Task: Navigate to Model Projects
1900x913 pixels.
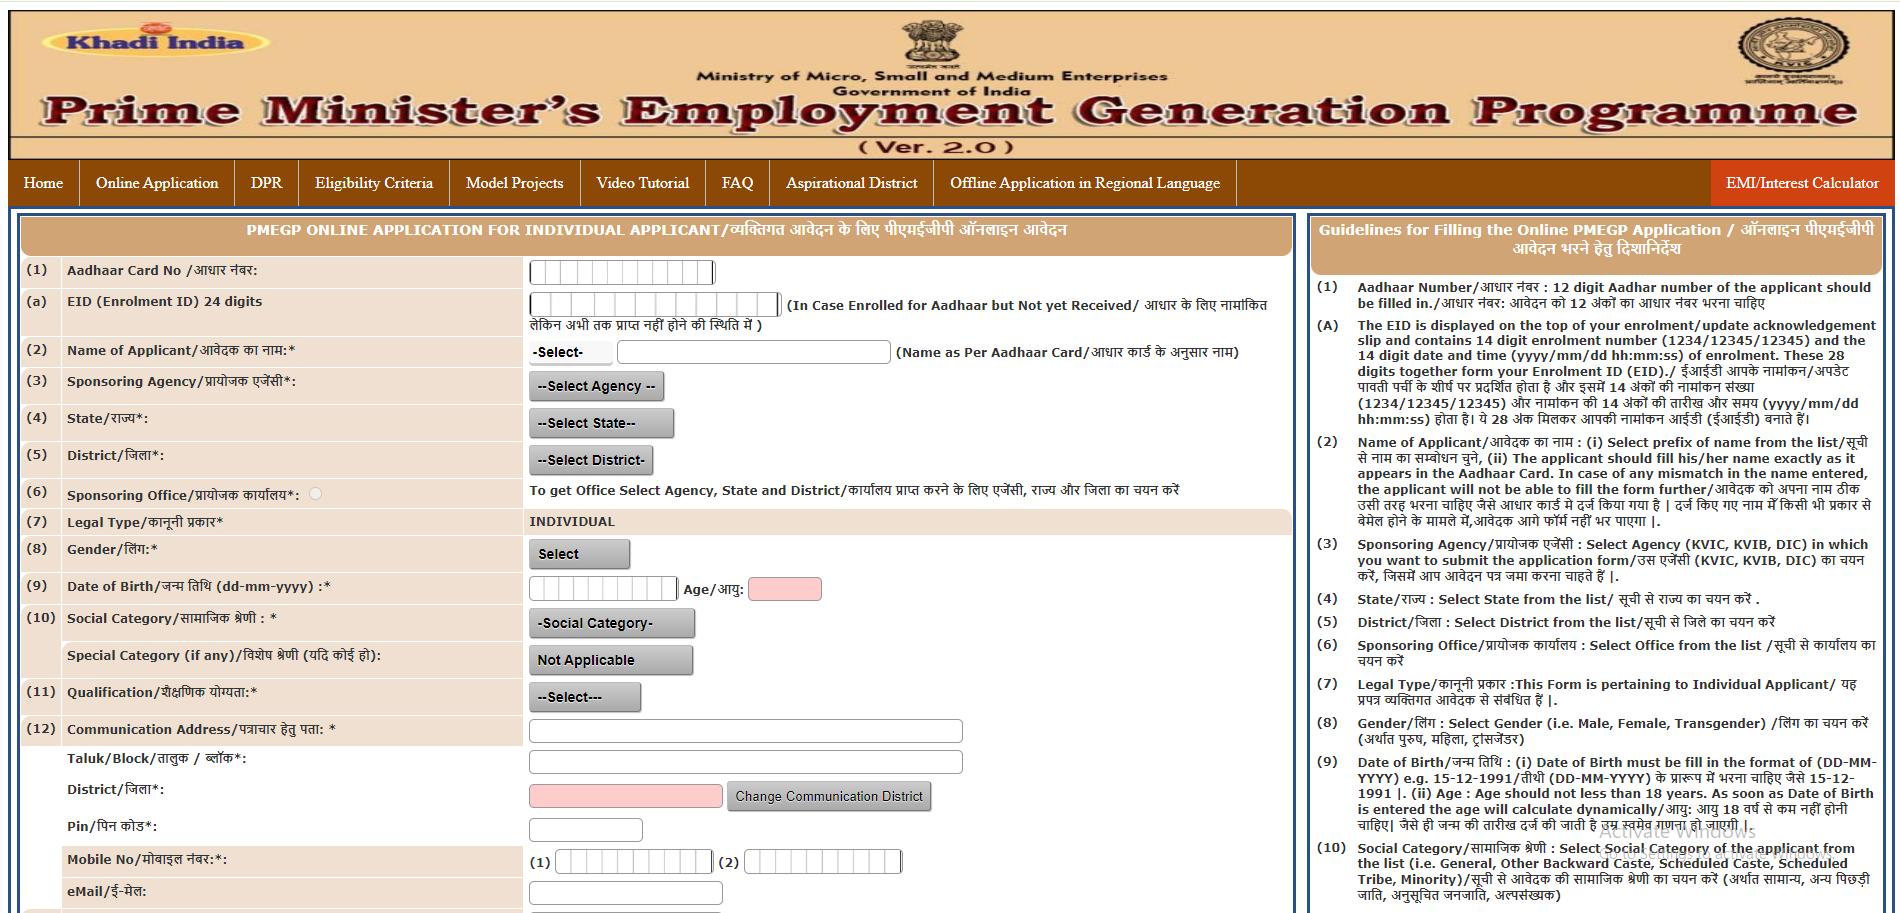Action: coord(514,182)
